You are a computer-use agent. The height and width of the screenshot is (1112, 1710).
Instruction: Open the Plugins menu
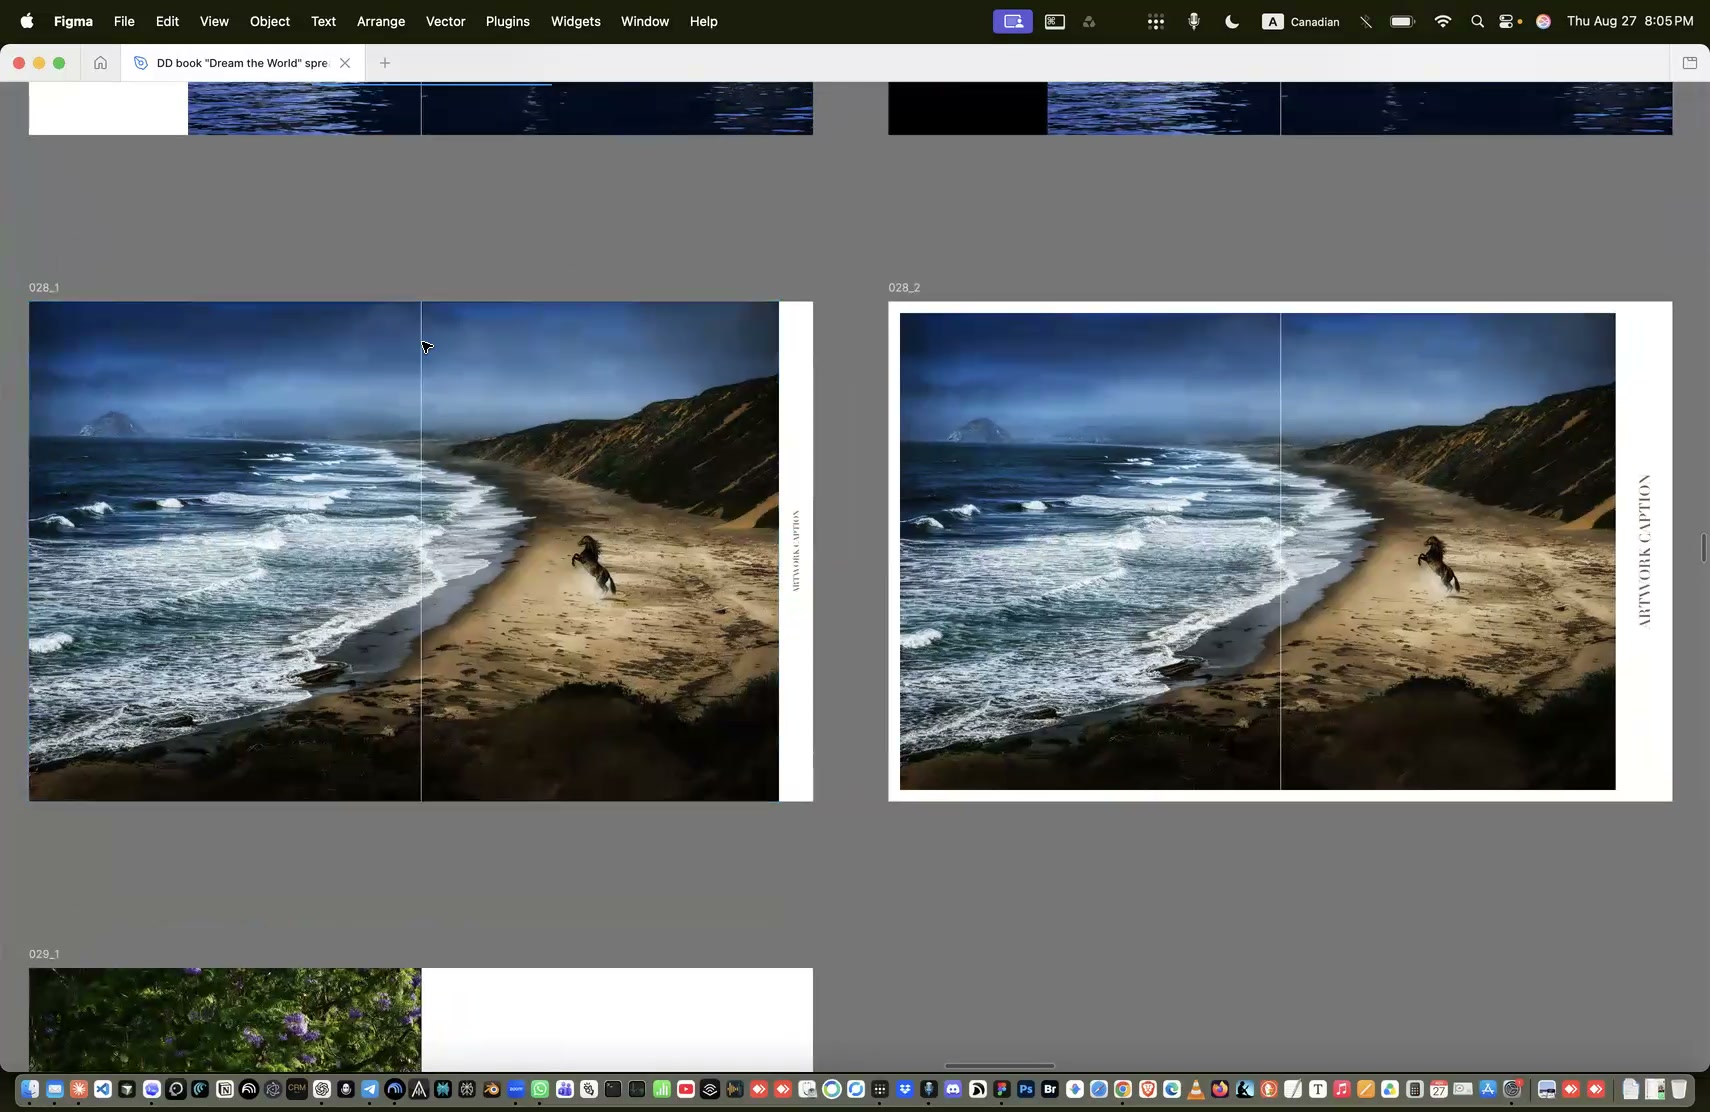508,21
